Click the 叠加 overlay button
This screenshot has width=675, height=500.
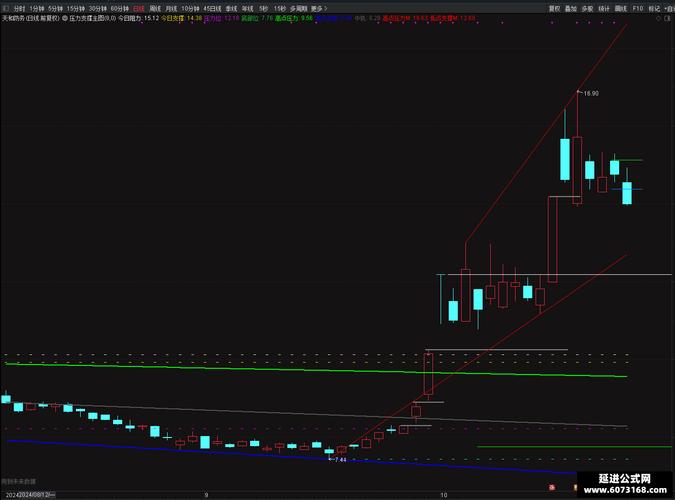tap(570, 7)
